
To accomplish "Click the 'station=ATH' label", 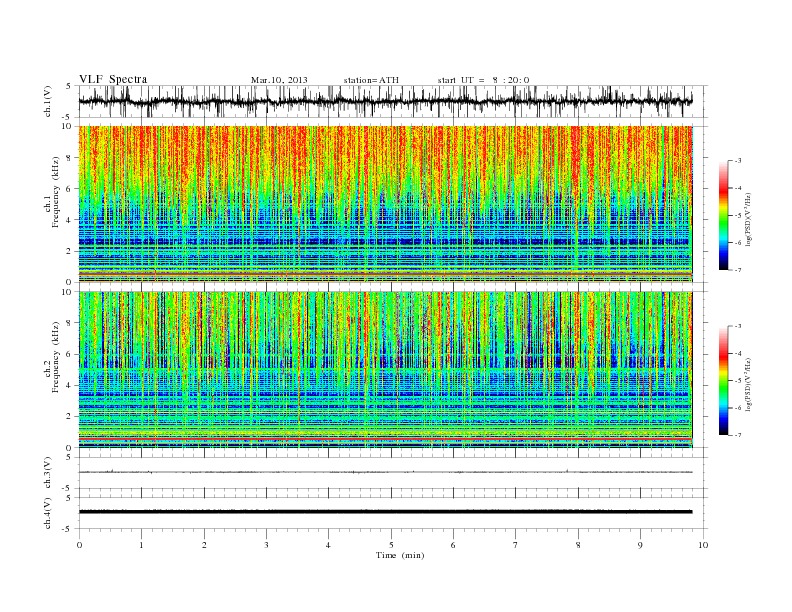I will pos(371,80).
